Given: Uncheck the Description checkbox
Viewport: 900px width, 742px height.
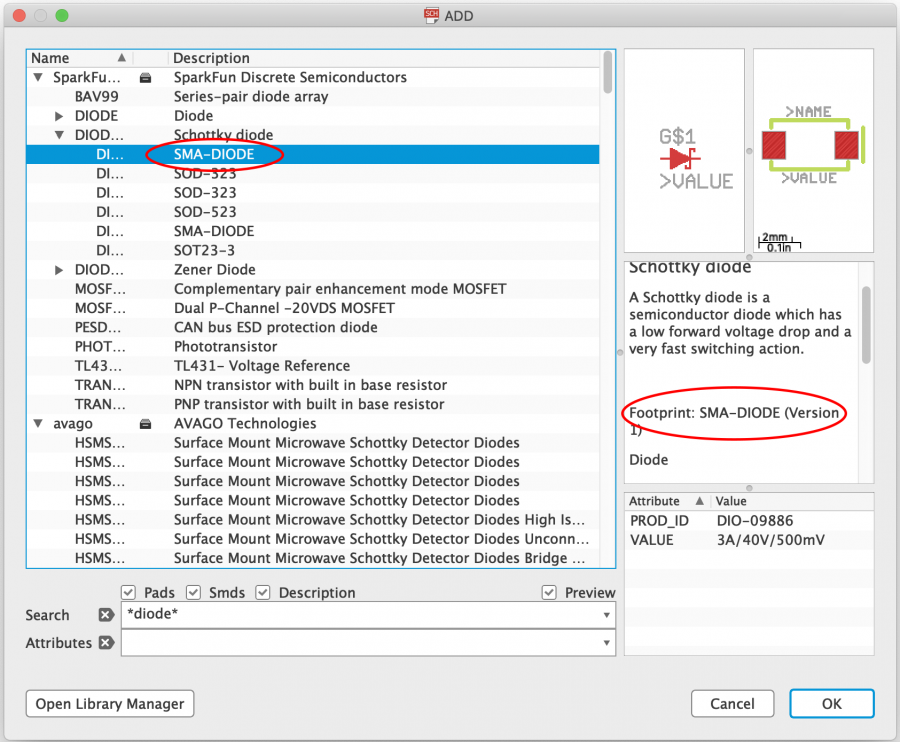Looking at the screenshot, I should (264, 593).
